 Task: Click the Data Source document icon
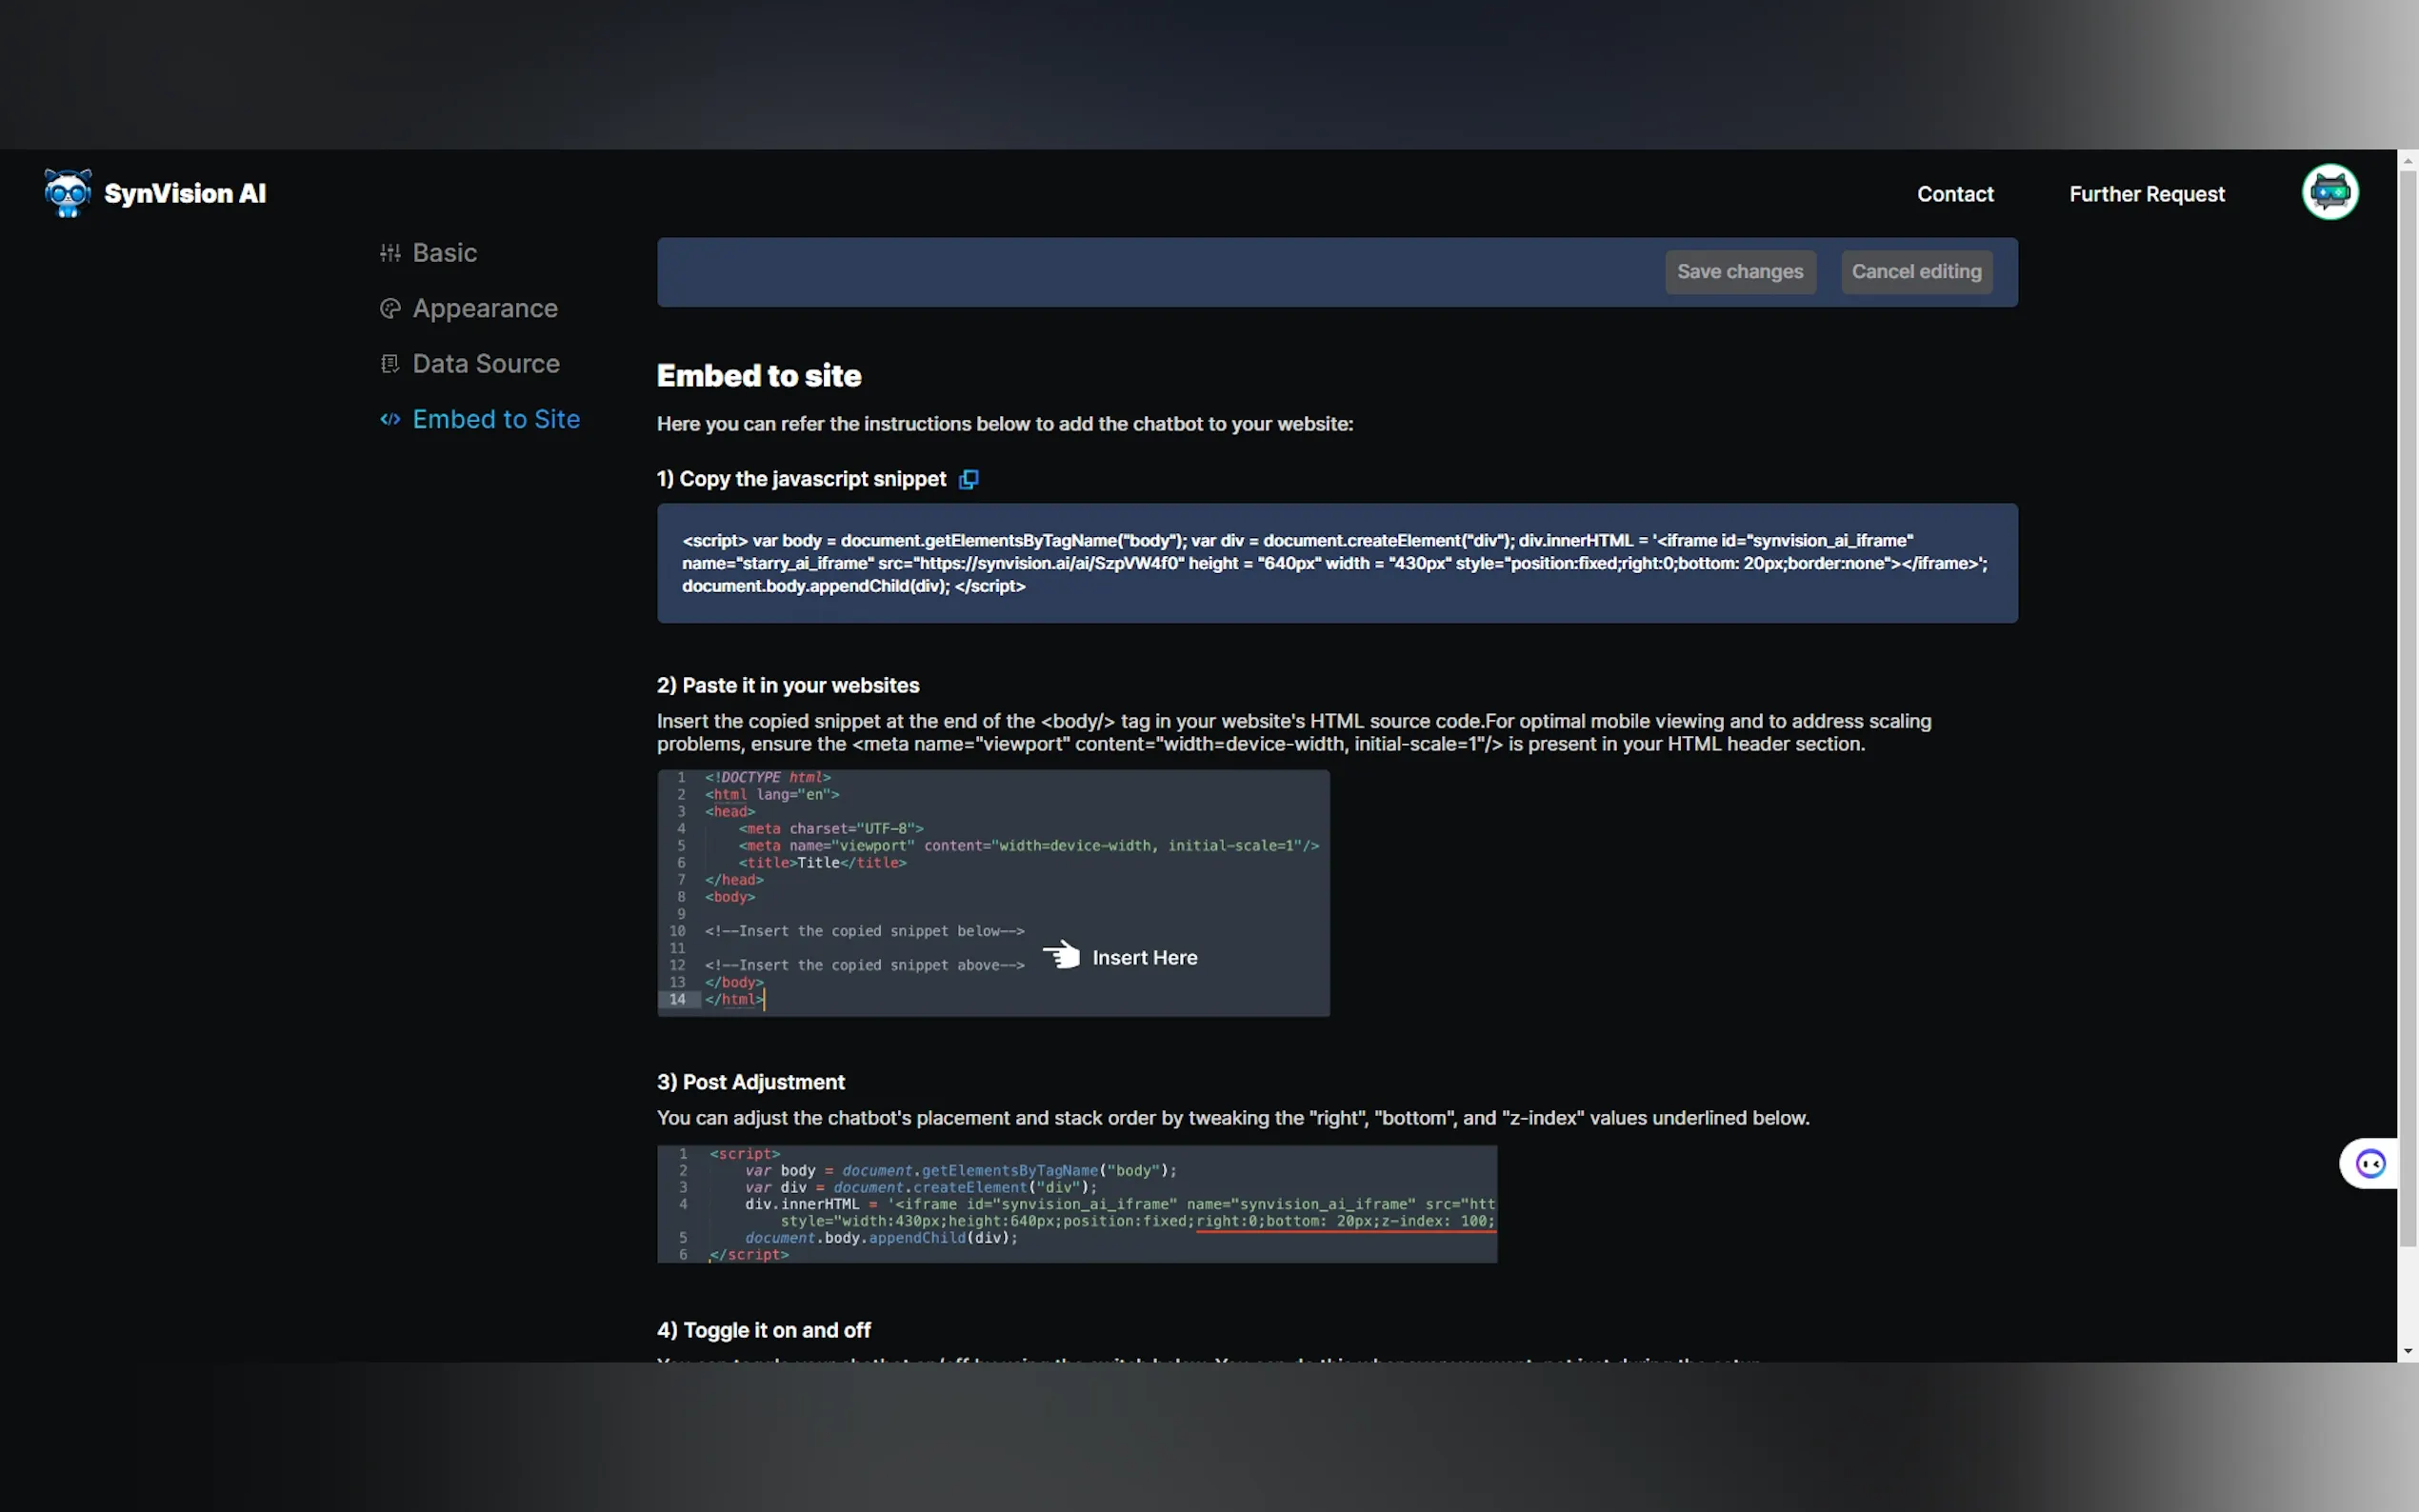[390, 364]
